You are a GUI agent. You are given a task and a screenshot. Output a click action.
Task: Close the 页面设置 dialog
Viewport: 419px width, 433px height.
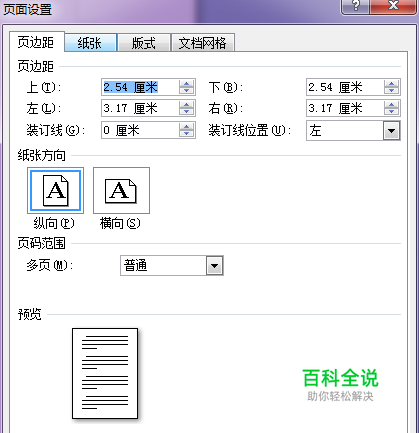click(x=394, y=6)
